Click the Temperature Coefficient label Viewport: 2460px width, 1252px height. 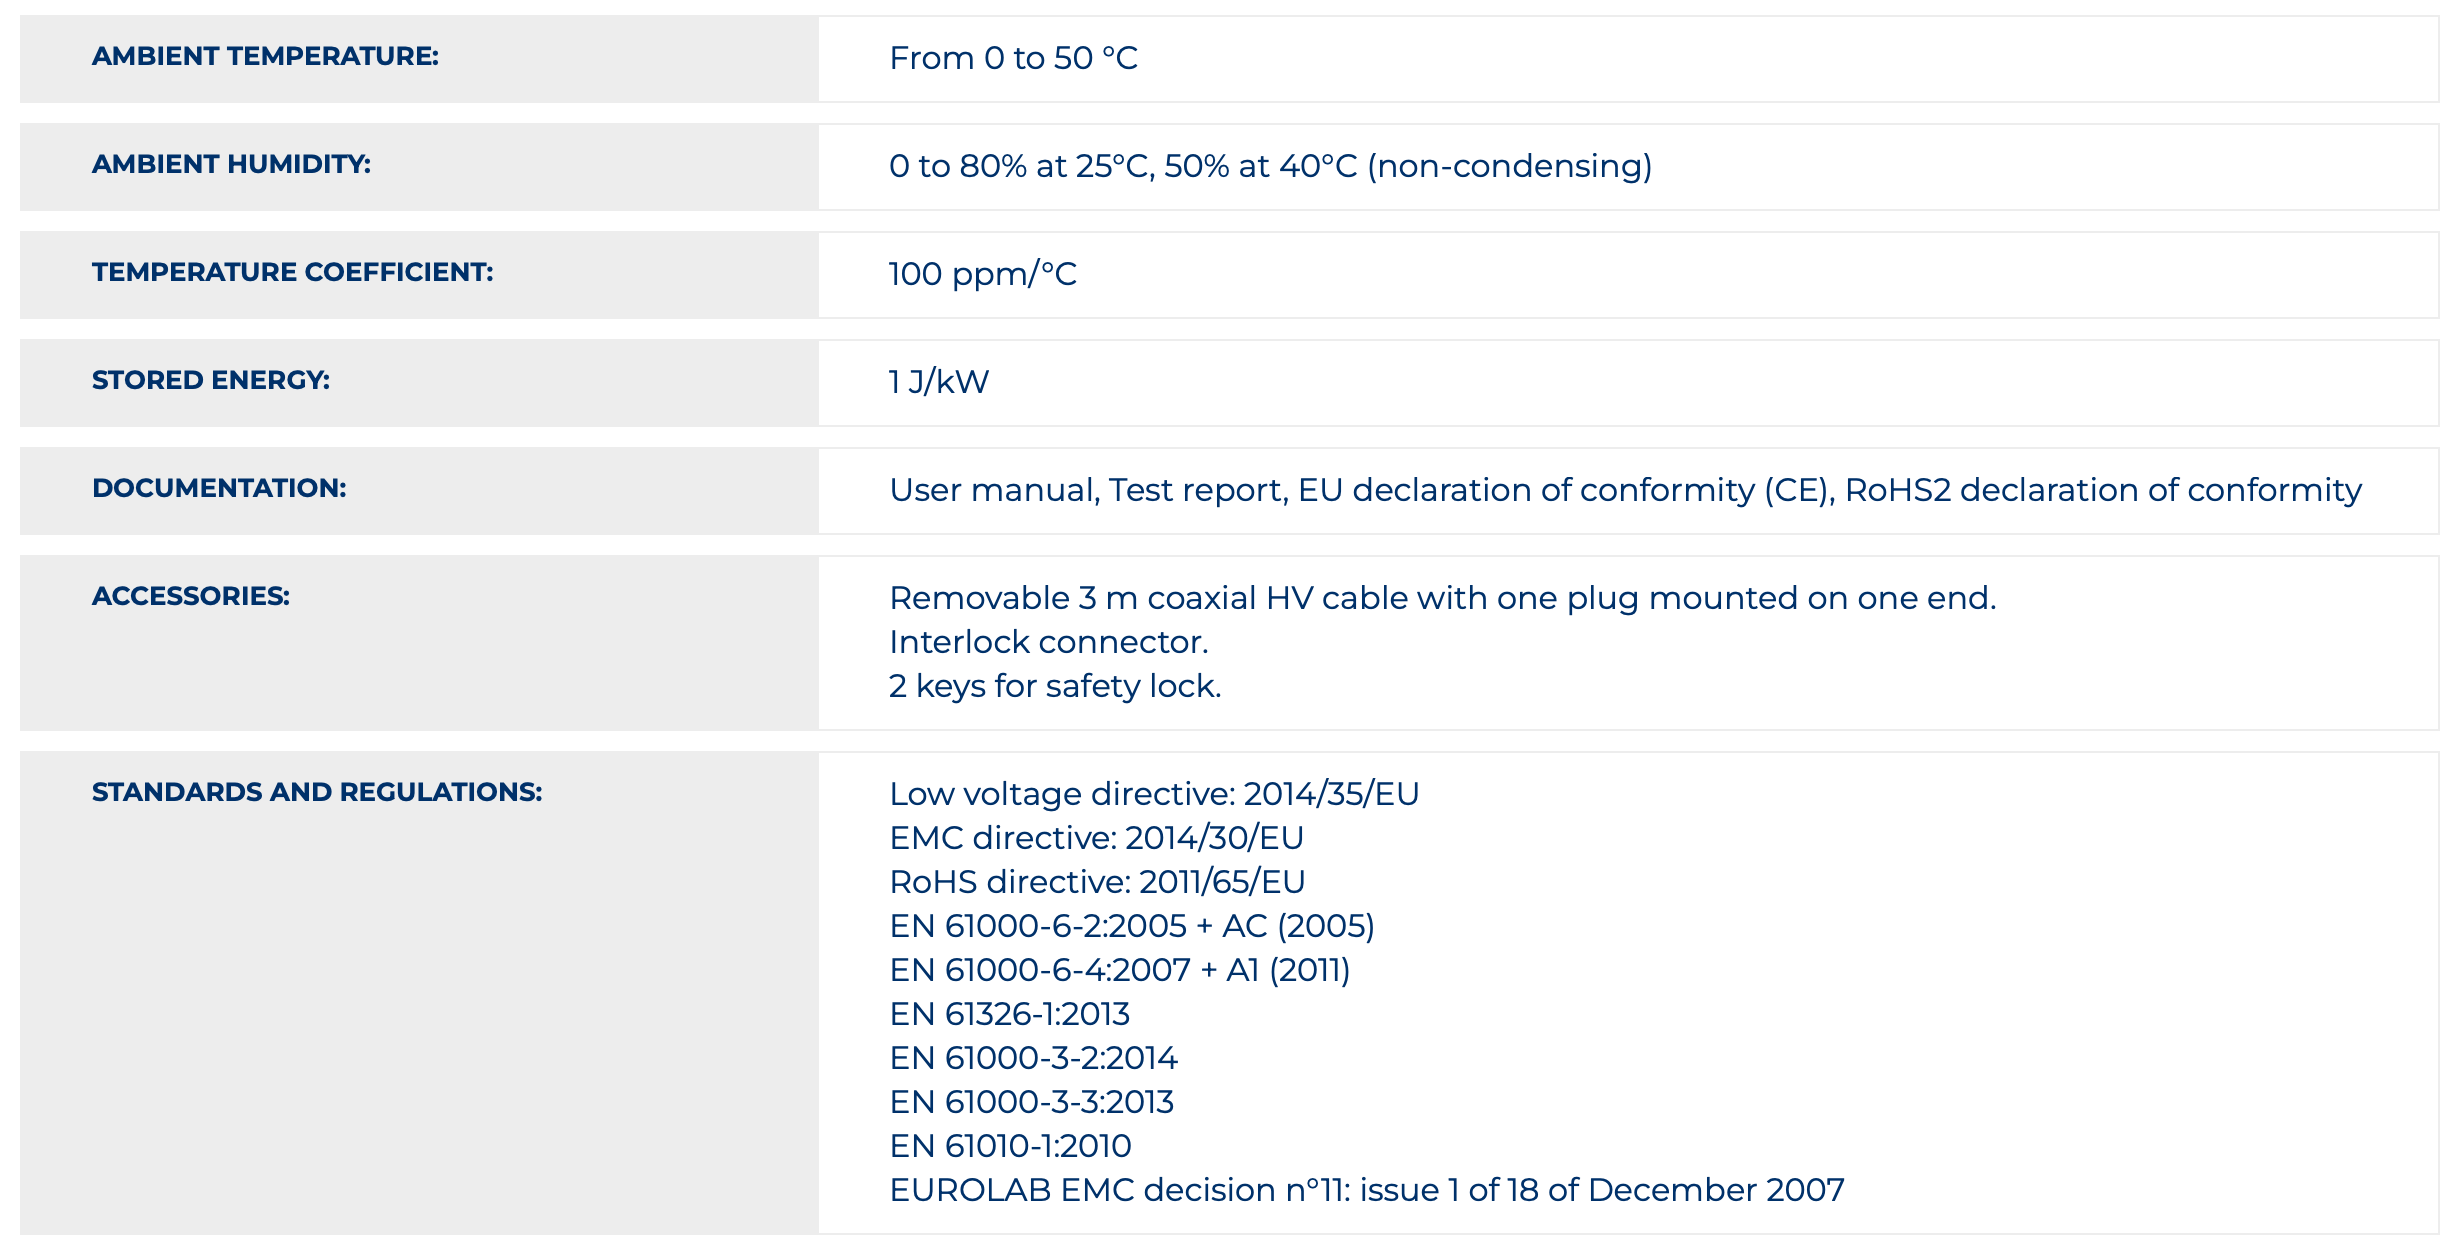click(x=293, y=272)
